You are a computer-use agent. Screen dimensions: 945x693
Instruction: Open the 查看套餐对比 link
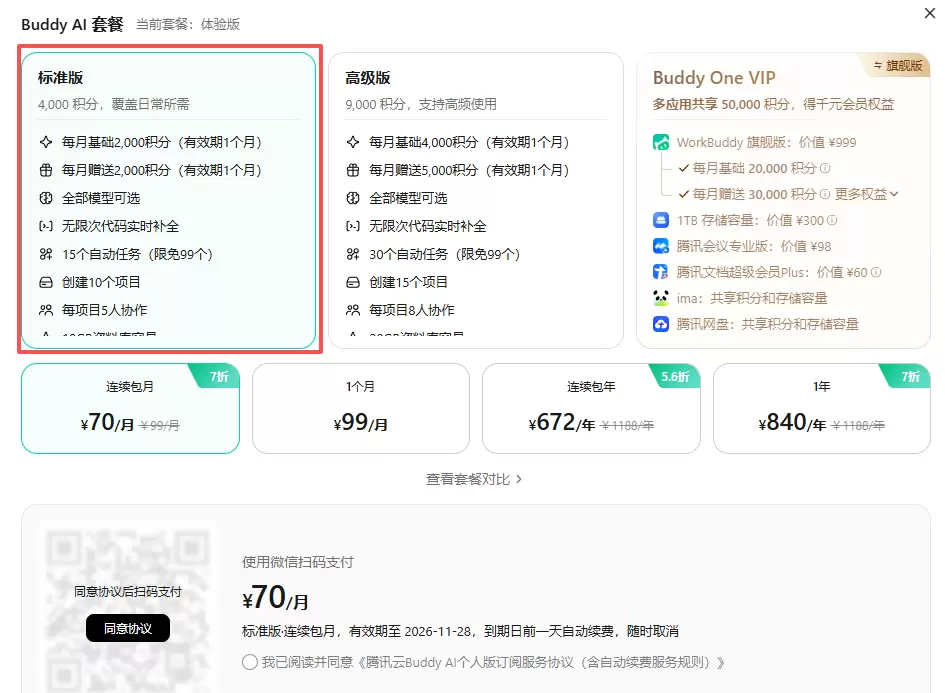coord(474,479)
